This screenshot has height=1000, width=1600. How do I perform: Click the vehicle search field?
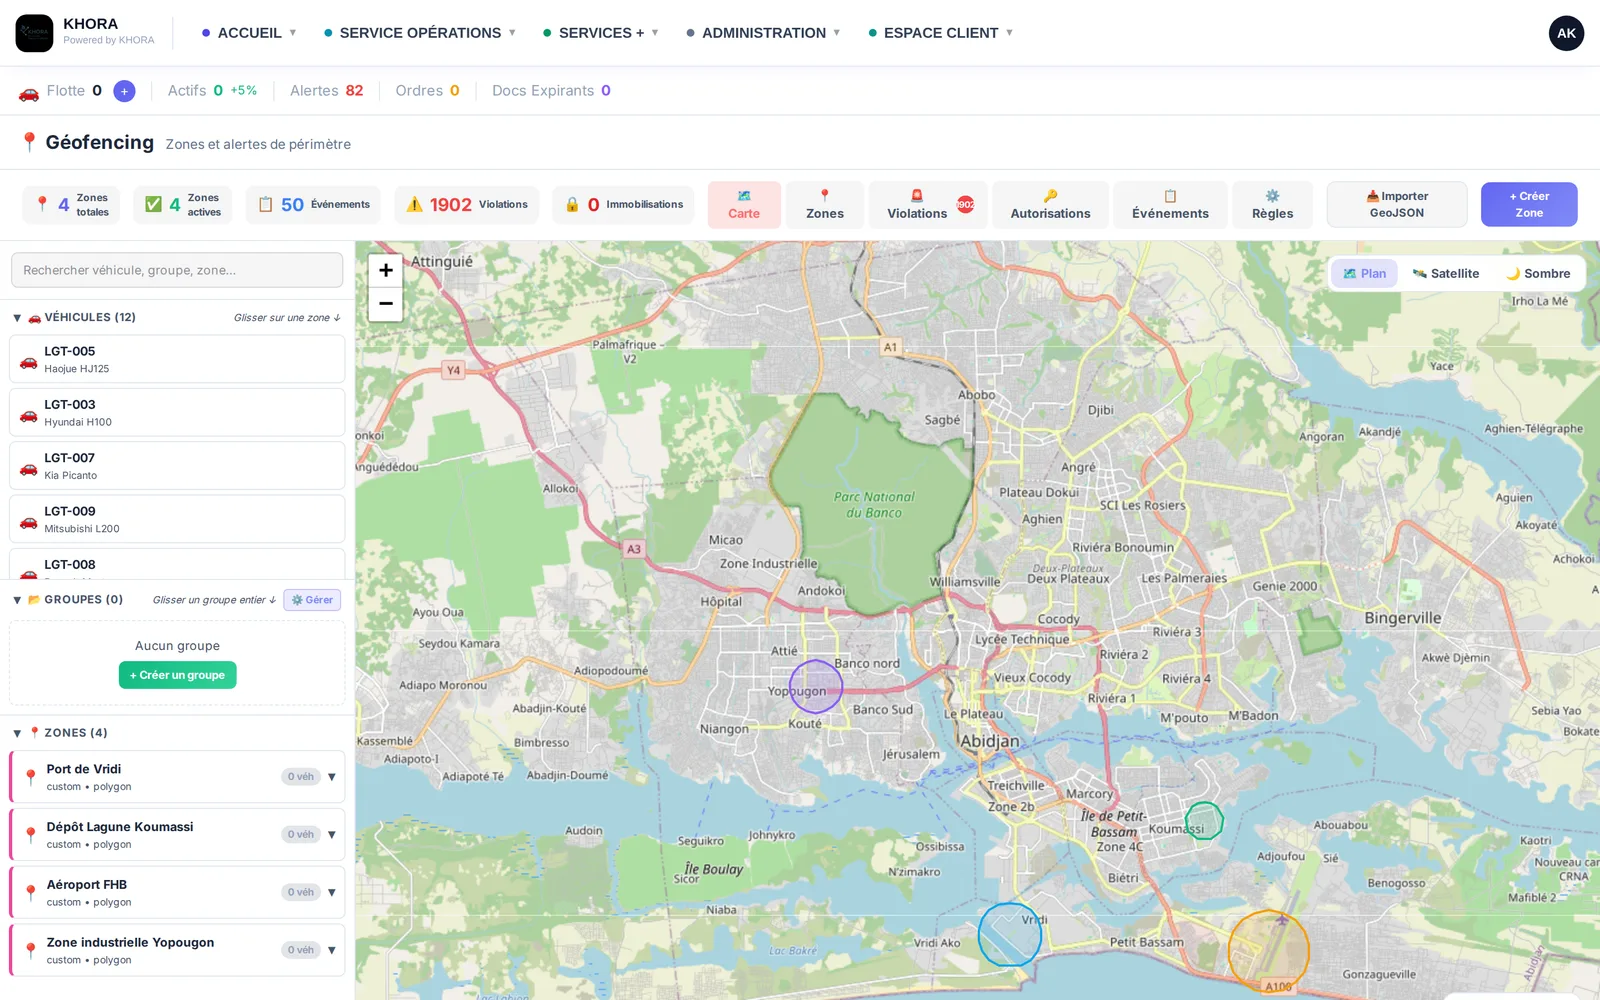point(177,270)
